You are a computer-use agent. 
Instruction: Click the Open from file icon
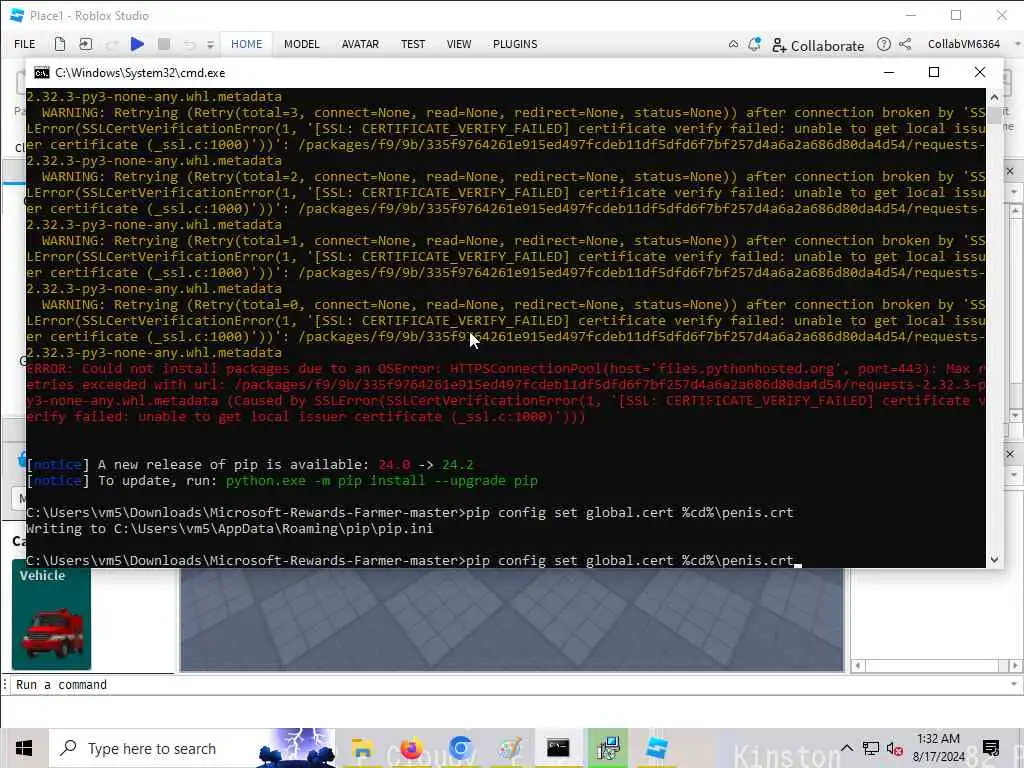[86, 44]
